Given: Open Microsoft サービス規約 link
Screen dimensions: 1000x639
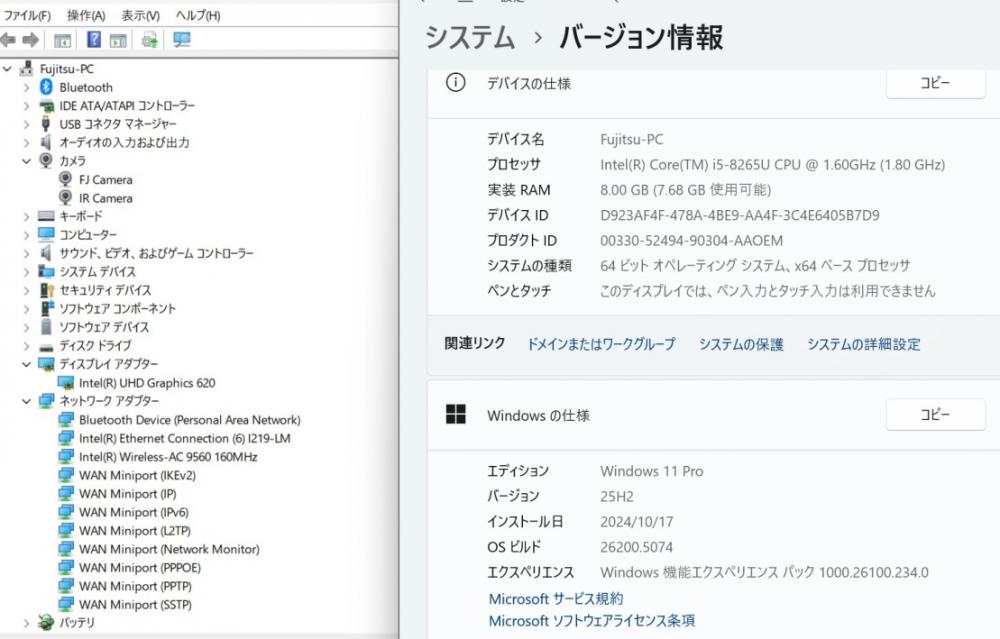Looking at the screenshot, I should 555,599.
